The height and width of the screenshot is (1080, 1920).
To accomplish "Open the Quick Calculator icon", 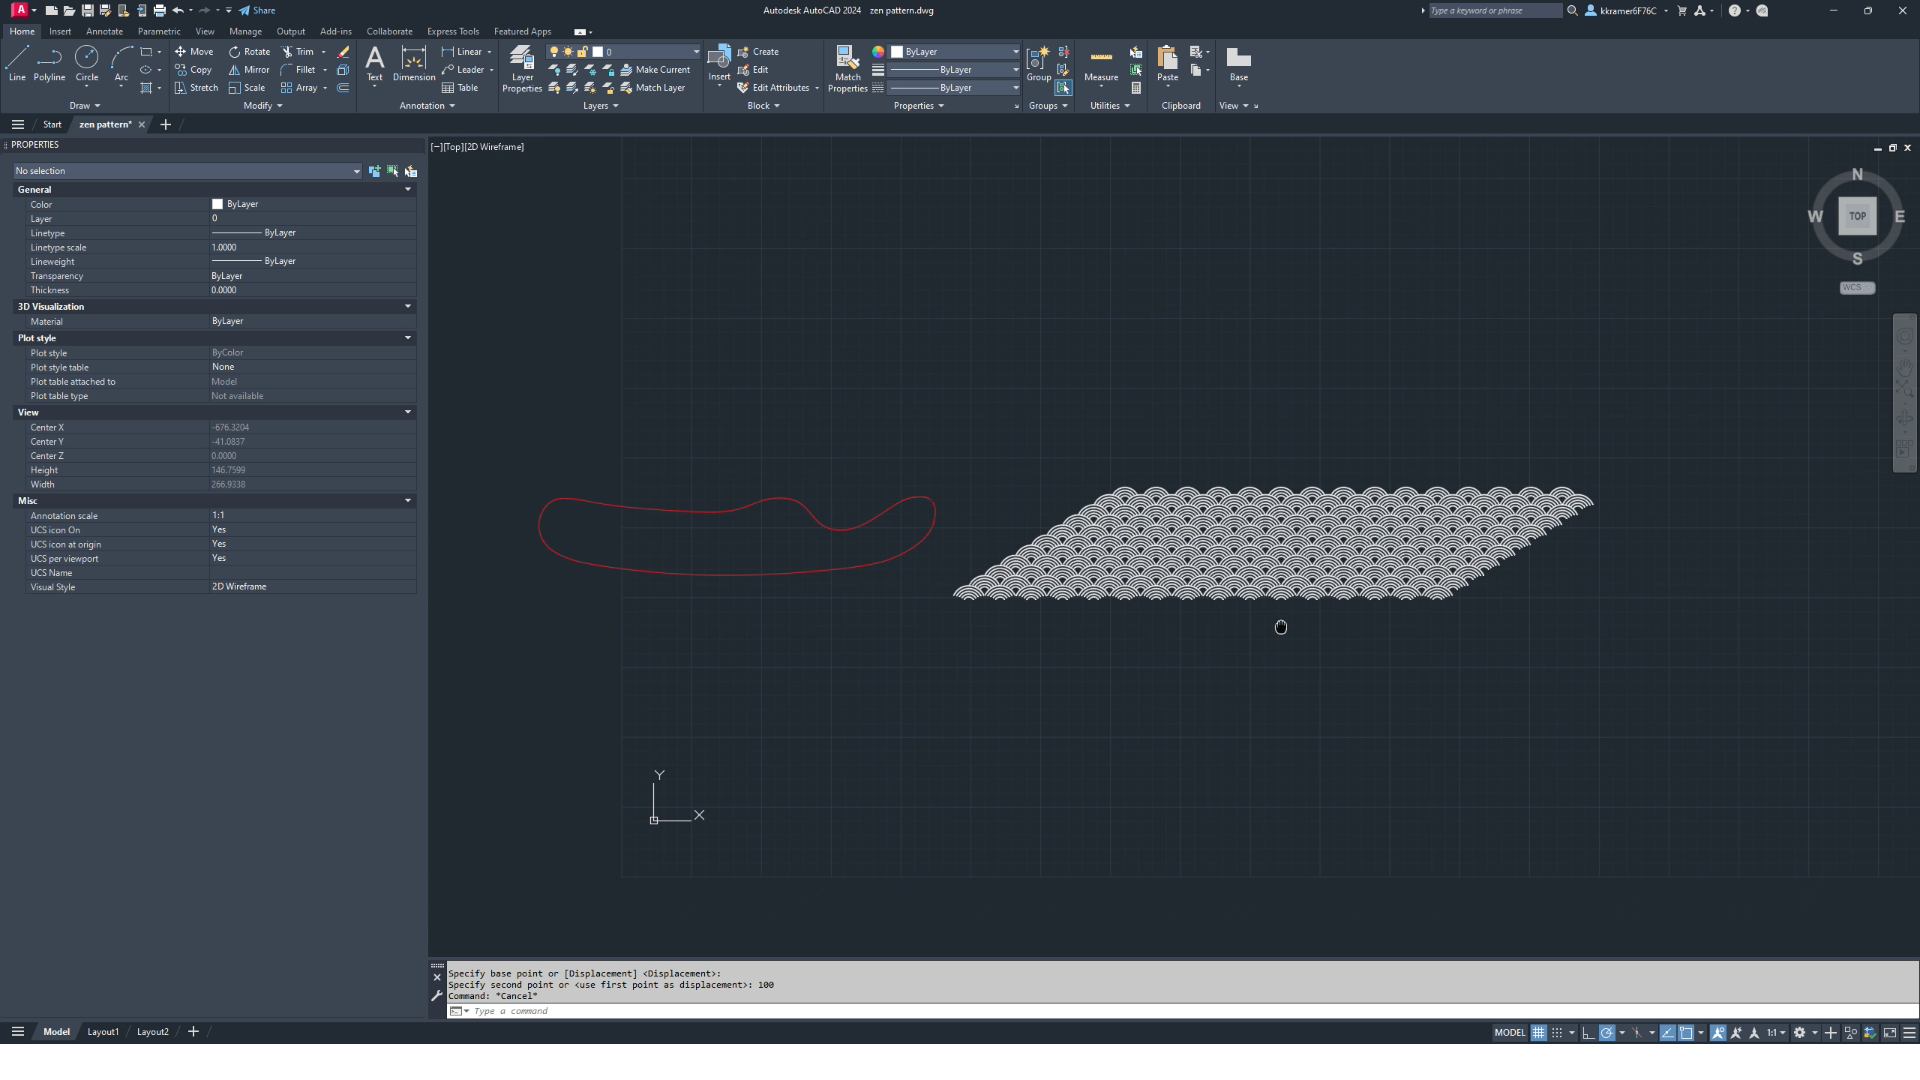I will point(1136,88).
